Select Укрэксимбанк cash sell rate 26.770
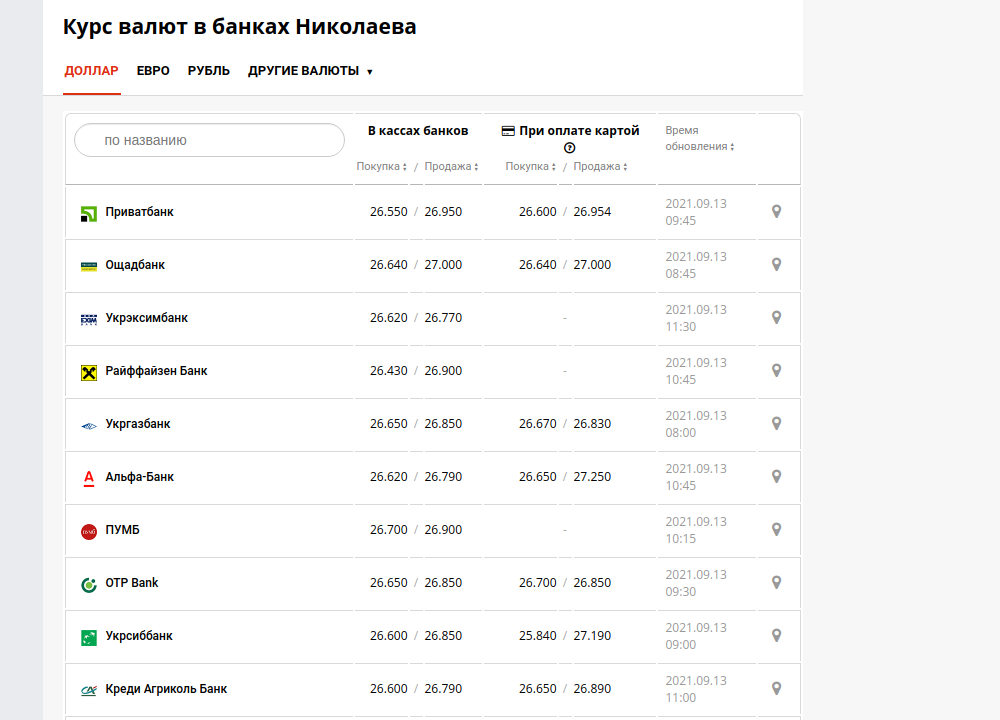1000x720 pixels. pyautogui.click(x=443, y=318)
